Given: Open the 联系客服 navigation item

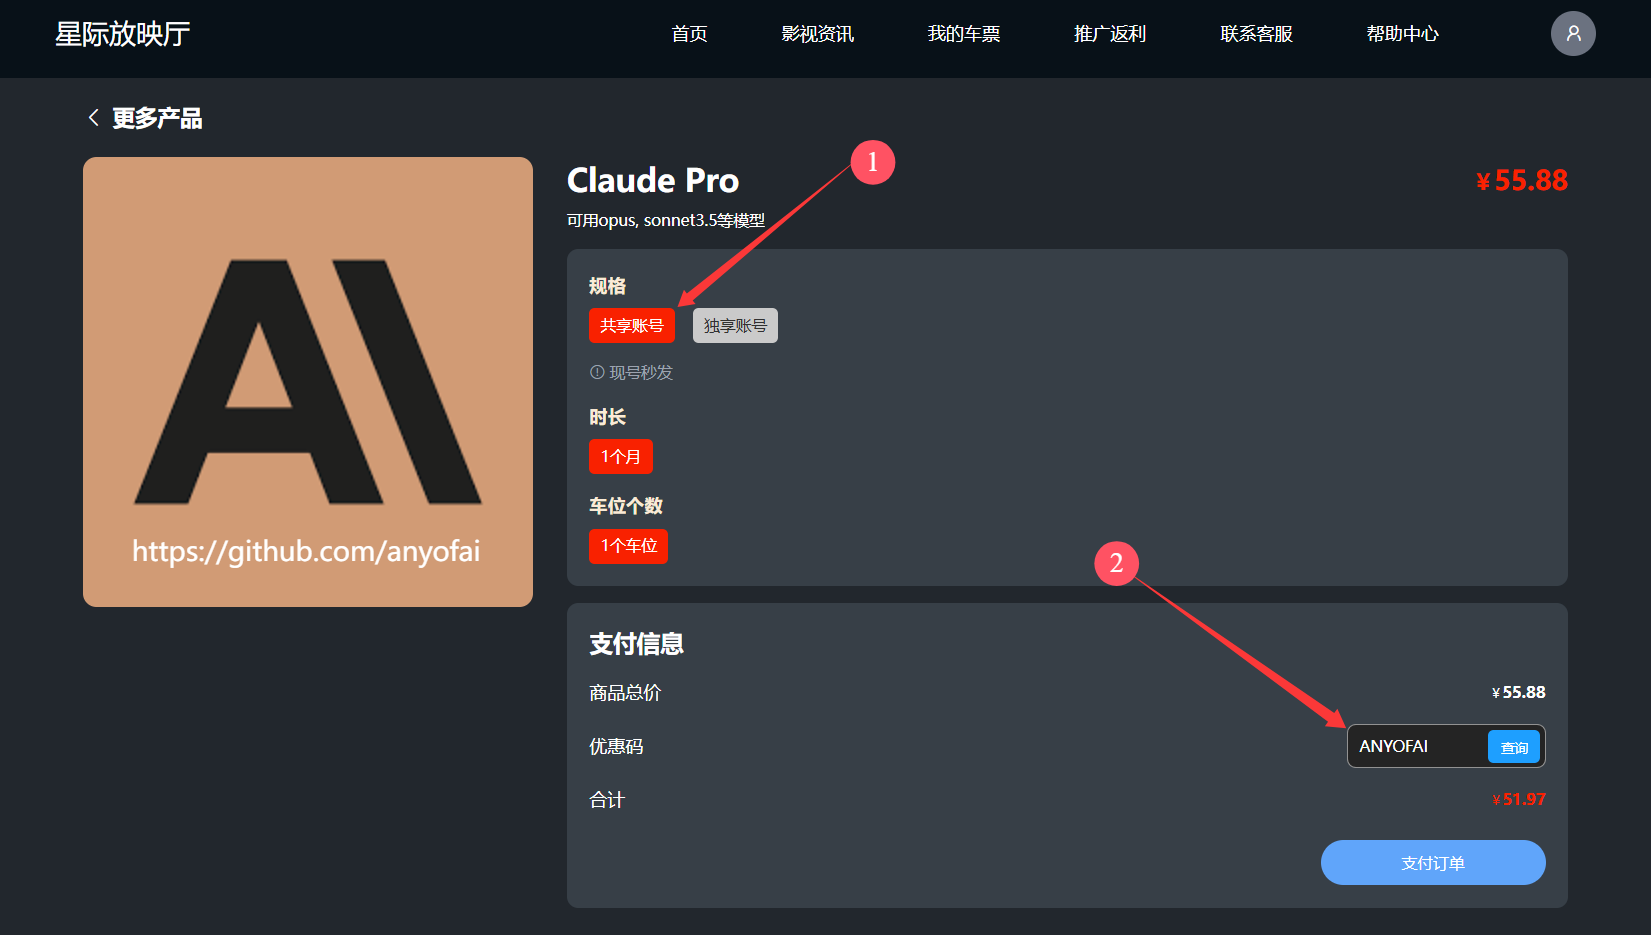Looking at the screenshot, I should click(x=1256, y=34).
